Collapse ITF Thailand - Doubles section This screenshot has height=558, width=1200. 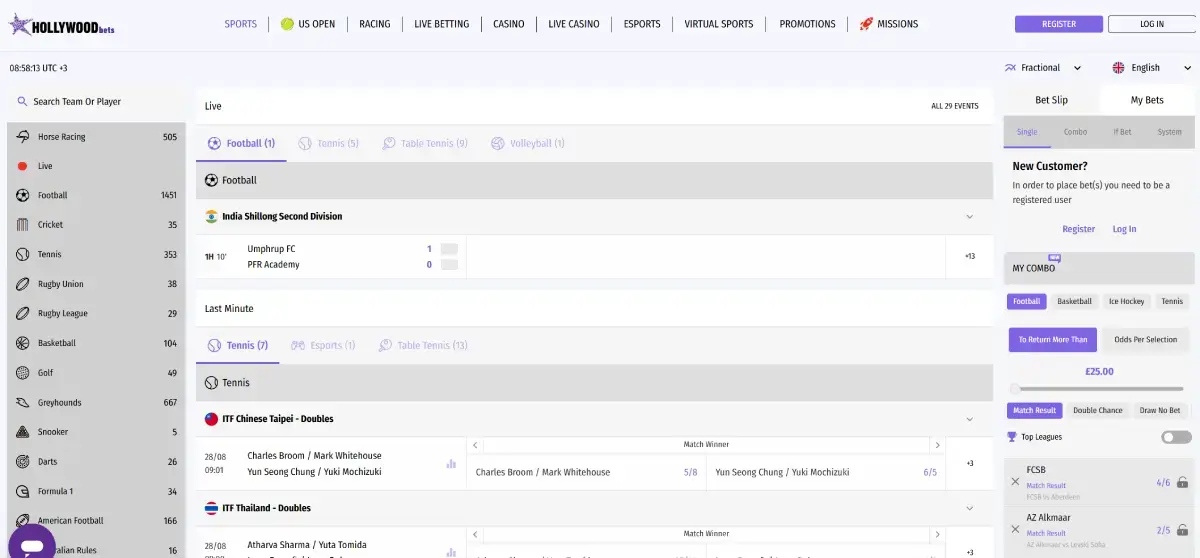[x=969, y=508]
